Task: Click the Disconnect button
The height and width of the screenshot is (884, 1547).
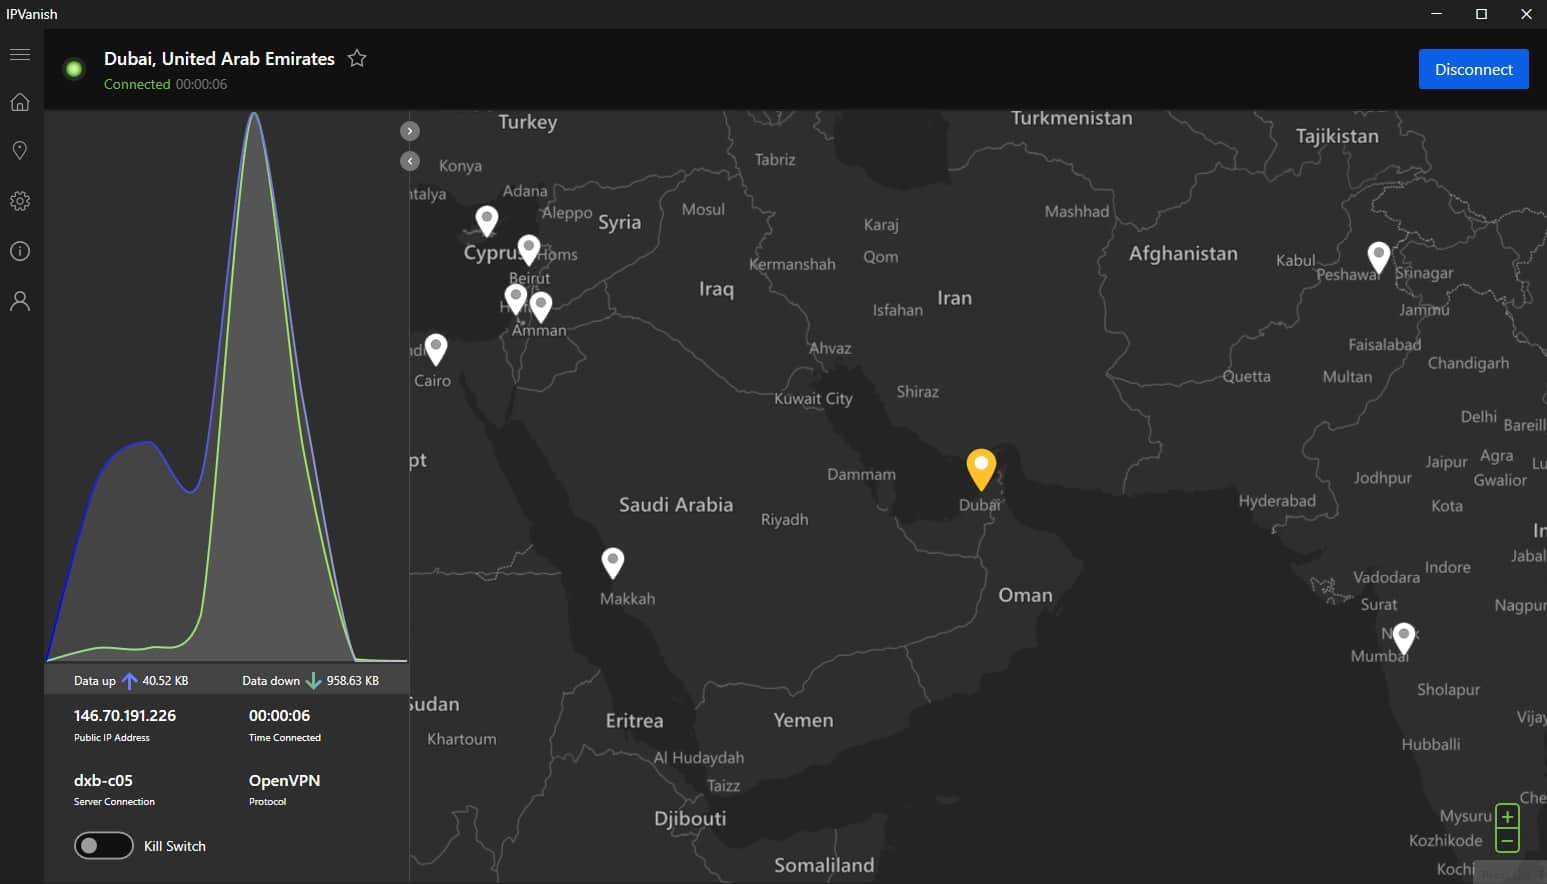Action: tap(1473, 69)
